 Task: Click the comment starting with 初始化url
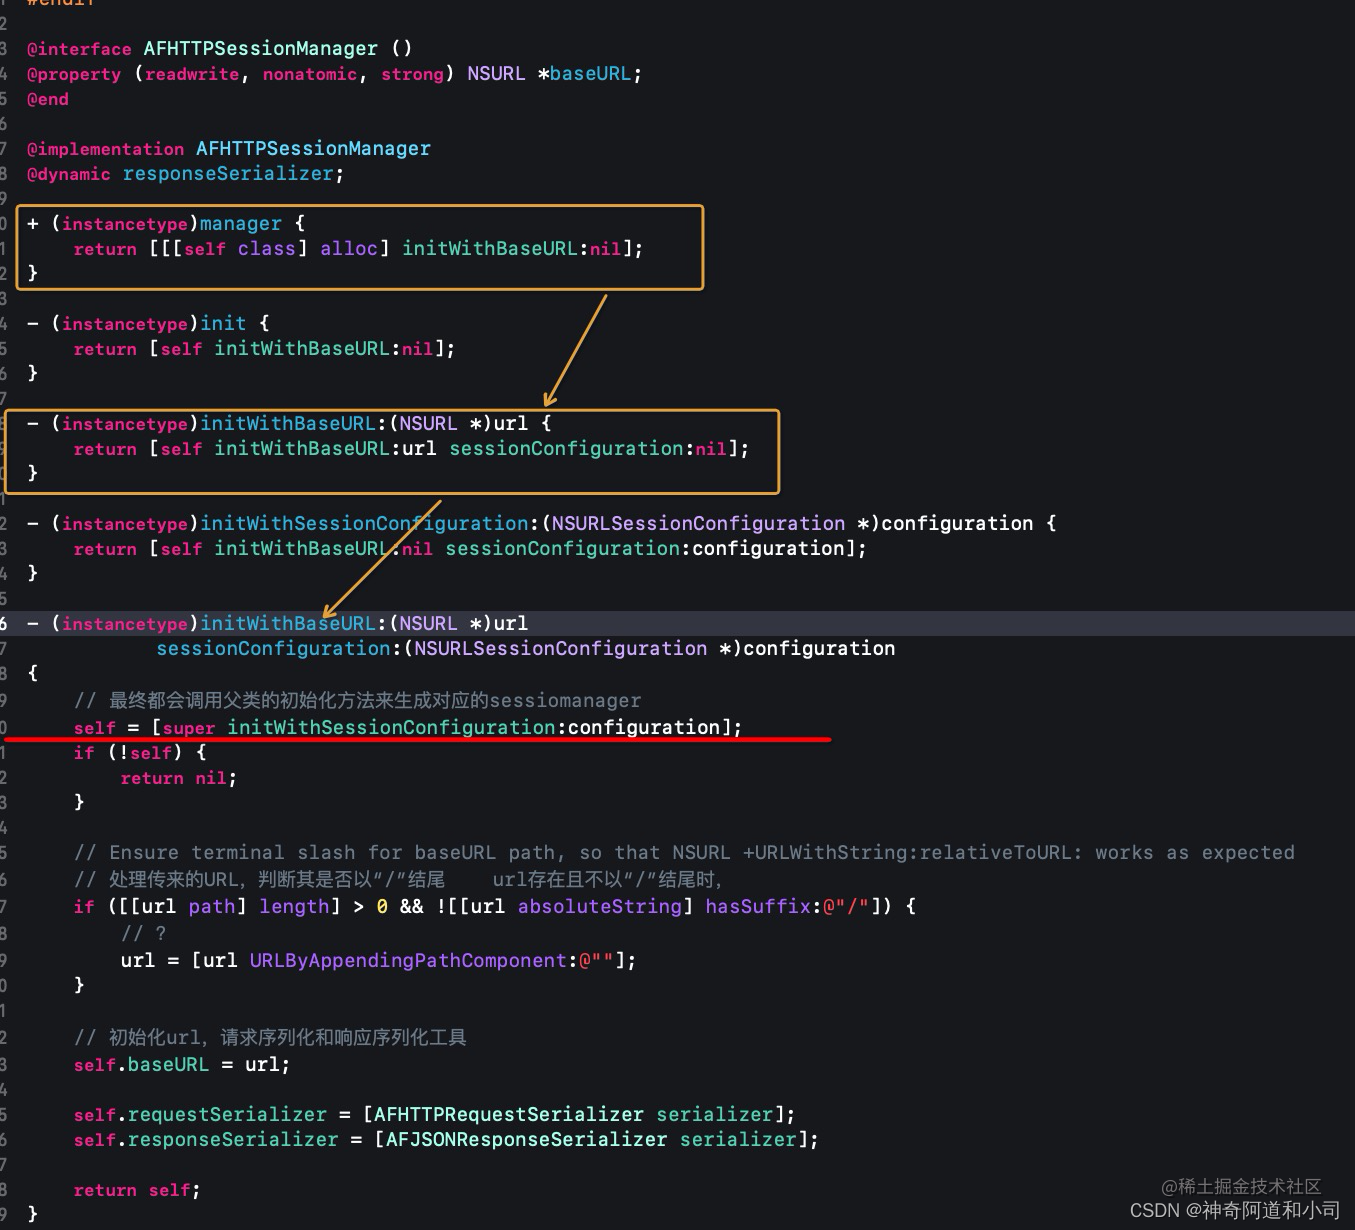tap(270, 1038)
